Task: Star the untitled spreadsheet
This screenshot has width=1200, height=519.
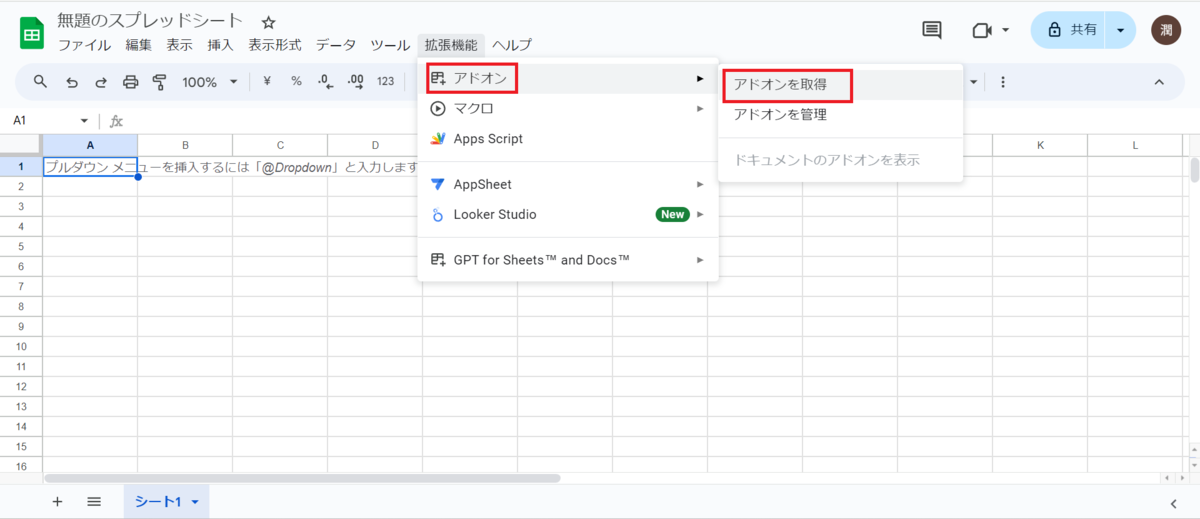Action: pyautogui.click(x=268, y=22)
